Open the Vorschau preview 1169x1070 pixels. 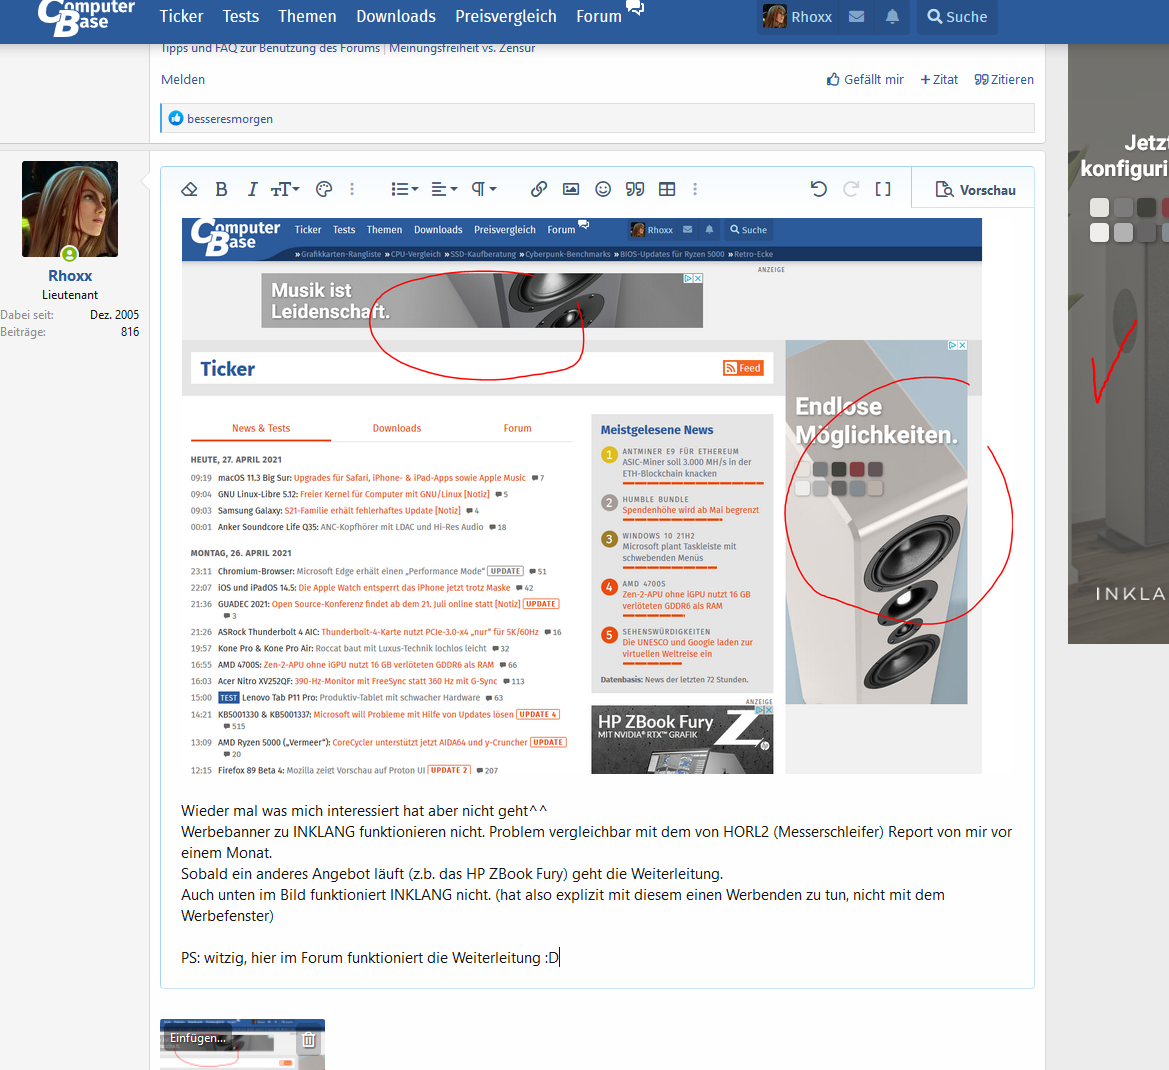[x=975, y=190]
